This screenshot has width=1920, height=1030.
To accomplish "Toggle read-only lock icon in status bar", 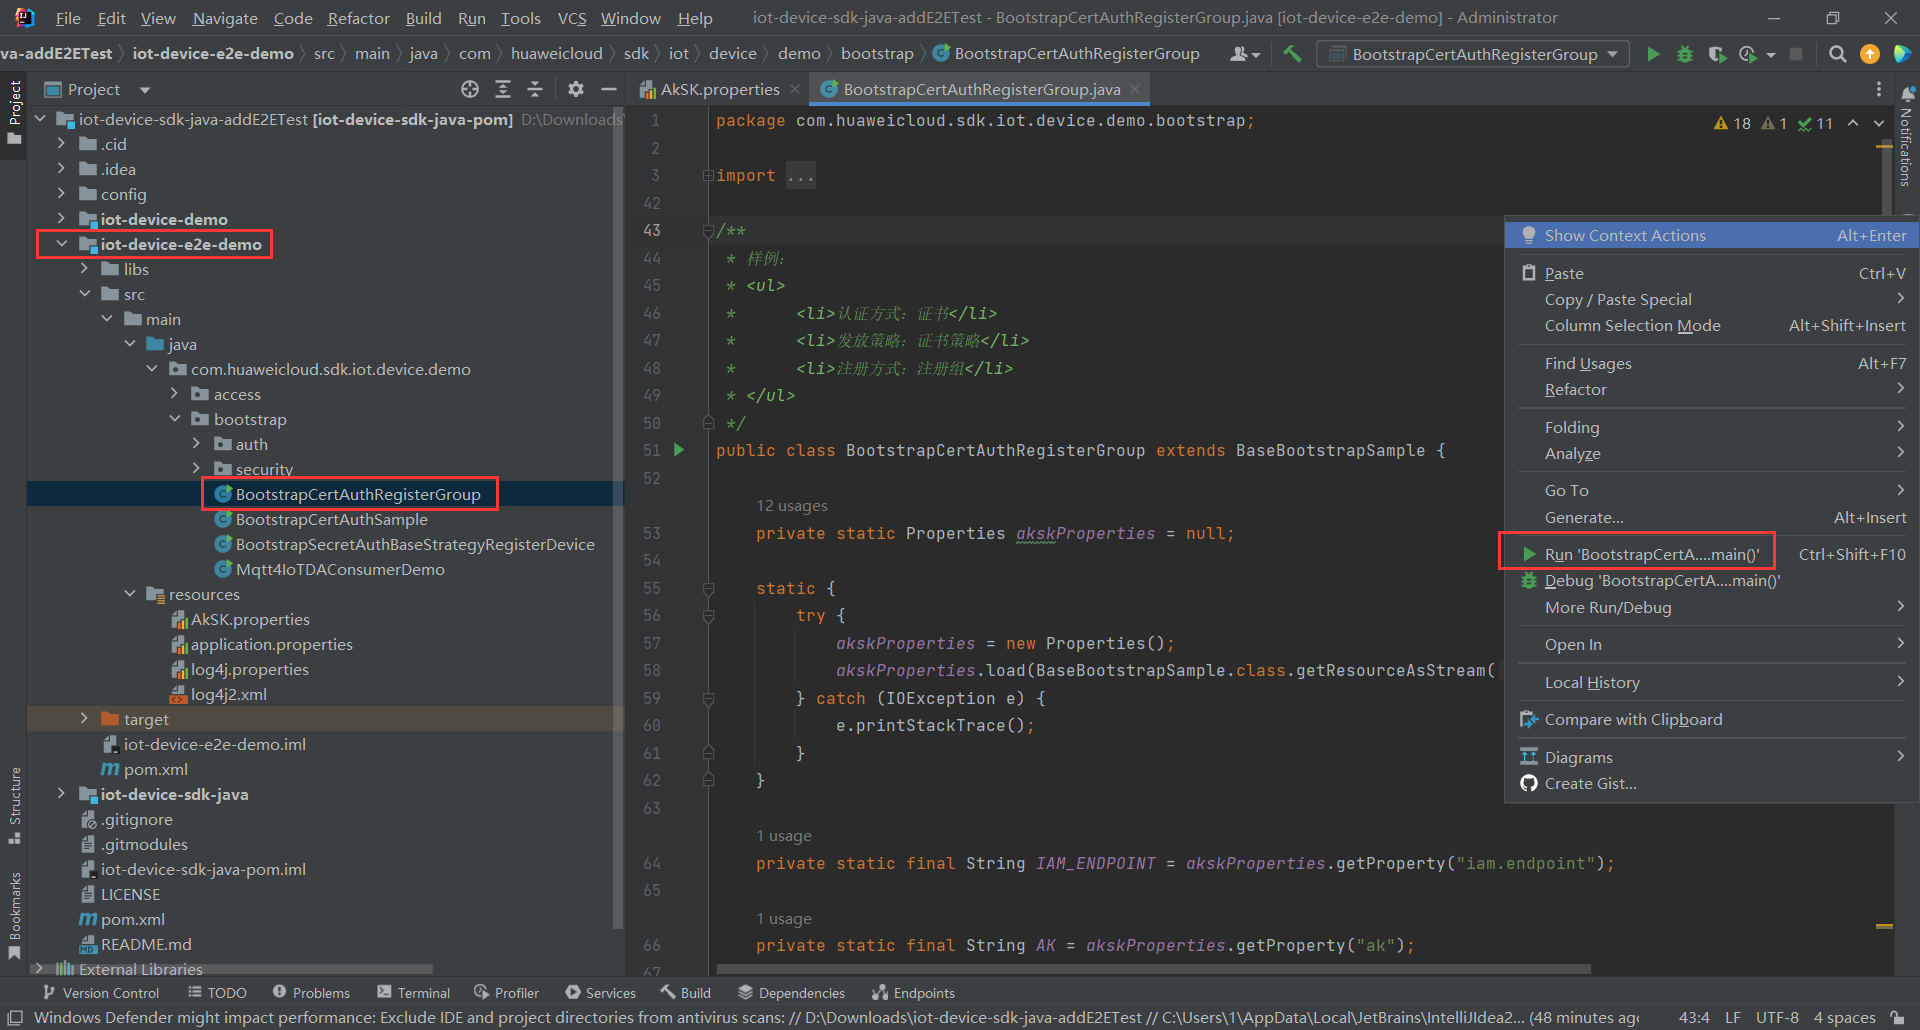I will point(1897,1017).
